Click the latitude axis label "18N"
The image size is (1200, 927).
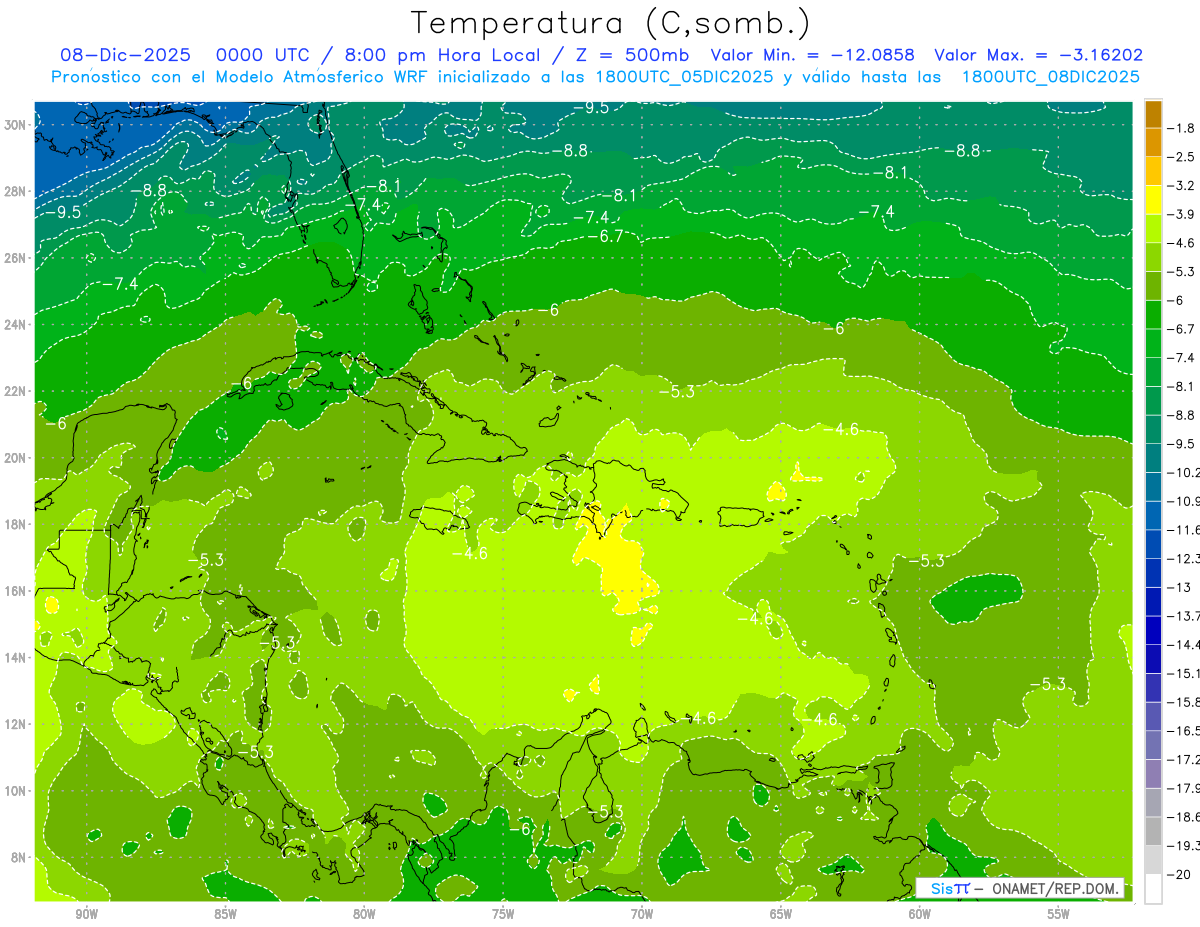point(15,524)
